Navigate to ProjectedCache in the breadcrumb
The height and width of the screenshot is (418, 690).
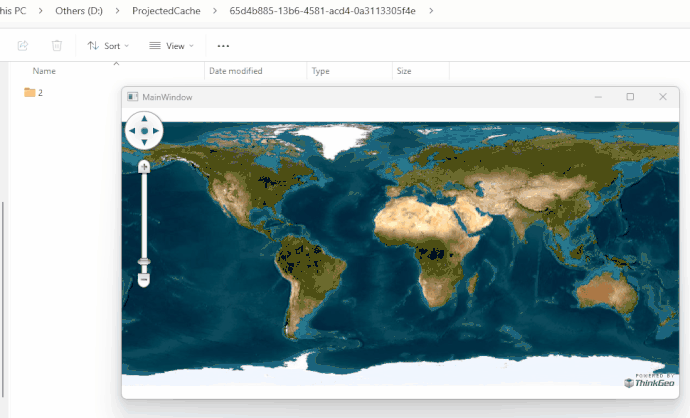167,11
